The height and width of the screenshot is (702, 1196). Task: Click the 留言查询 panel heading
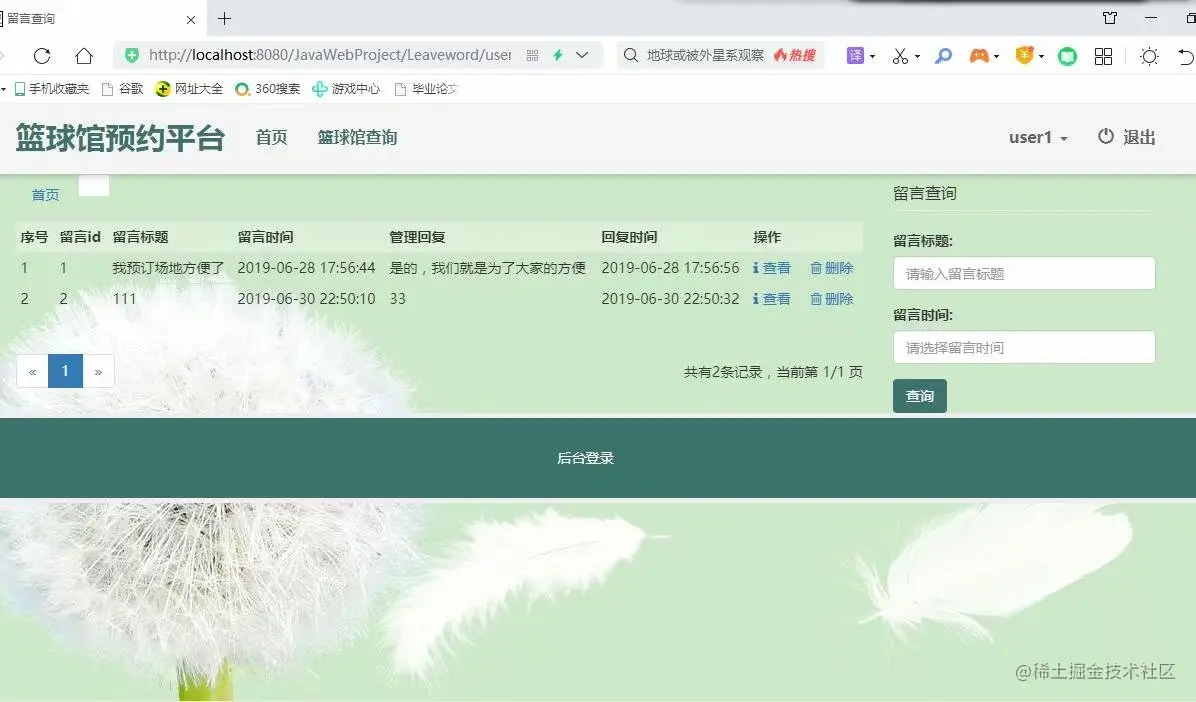(924, 193)
